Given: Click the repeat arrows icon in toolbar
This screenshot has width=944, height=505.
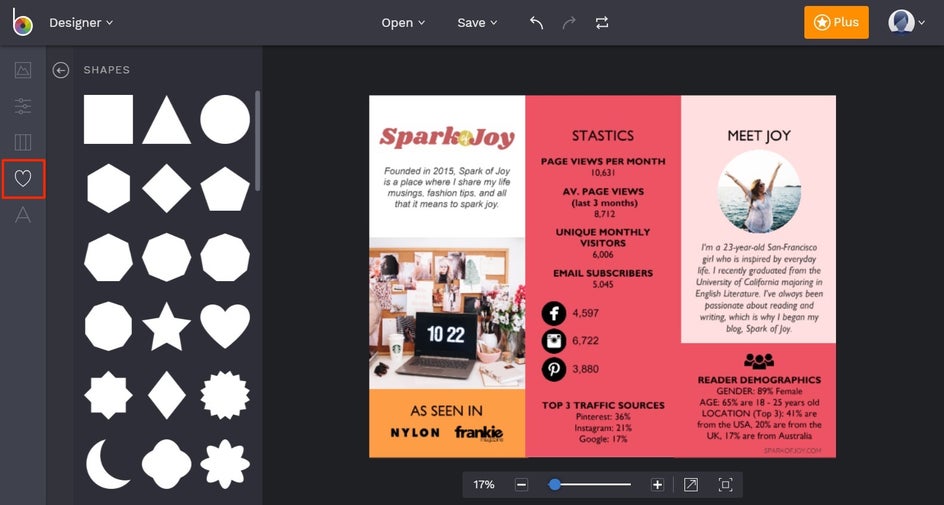Looking at the screenshot, I should point(601,23).
